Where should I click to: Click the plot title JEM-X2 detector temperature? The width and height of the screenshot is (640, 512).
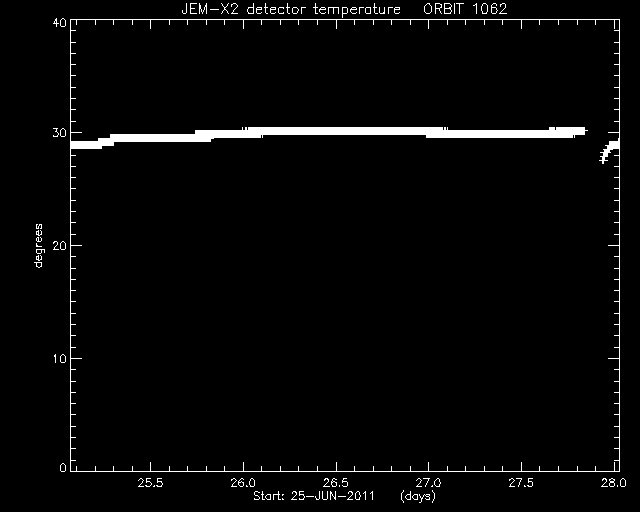point(291,9)
